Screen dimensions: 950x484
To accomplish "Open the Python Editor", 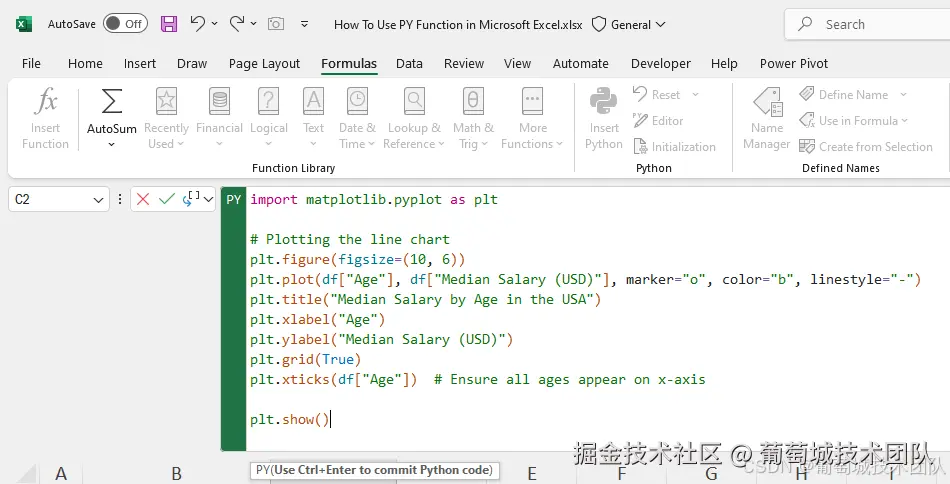I will (658, 121).
